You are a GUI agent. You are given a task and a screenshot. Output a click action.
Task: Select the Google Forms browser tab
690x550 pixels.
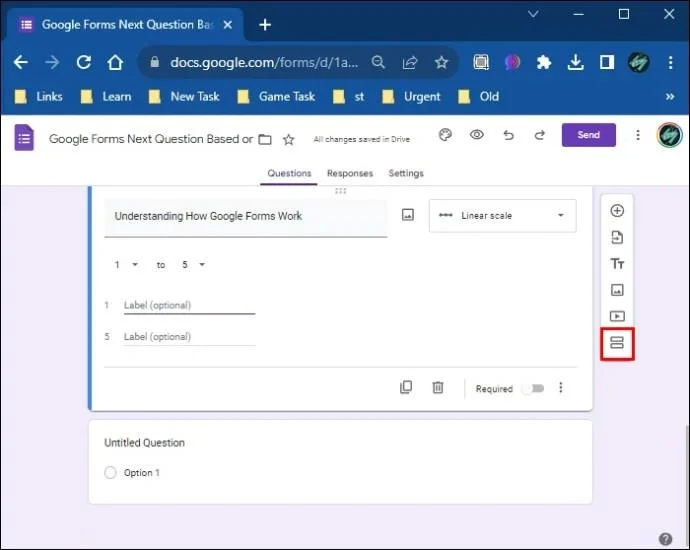tap(125, 25)
